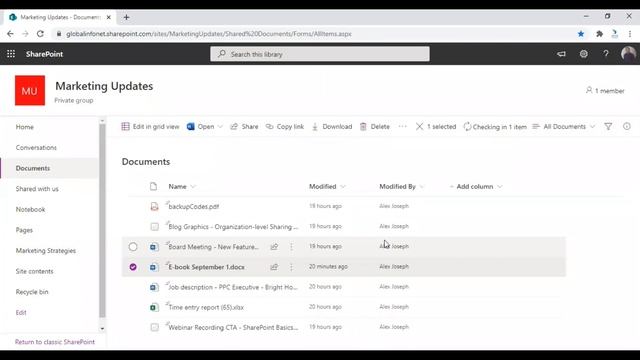Click the PDF icon of backupCodes.pdf

(154, 207)
